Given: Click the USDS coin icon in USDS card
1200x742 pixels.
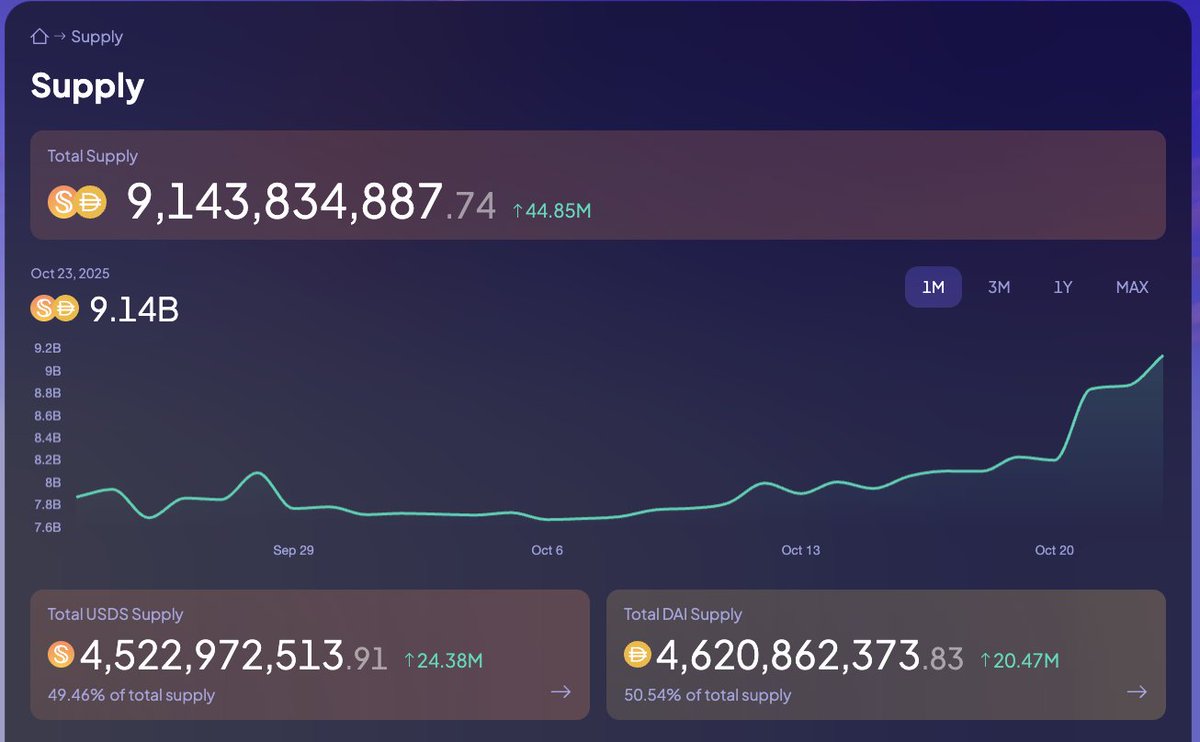Looking at the screenshot, I should 61,656.
